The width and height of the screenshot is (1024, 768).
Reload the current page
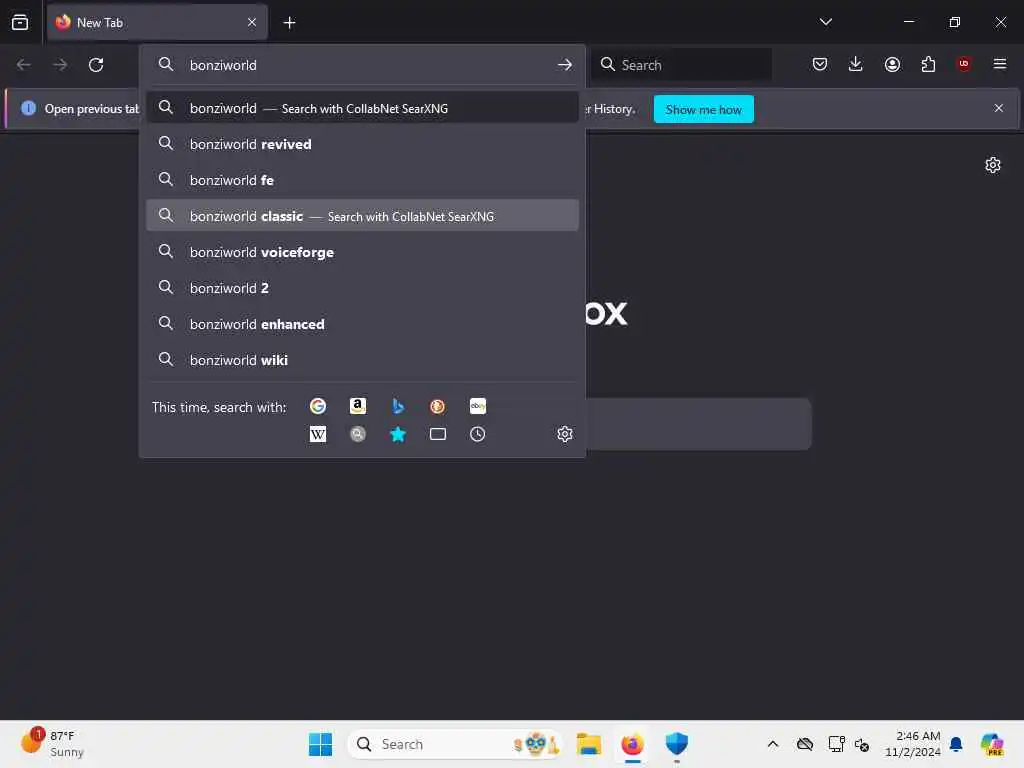[96, 65]
